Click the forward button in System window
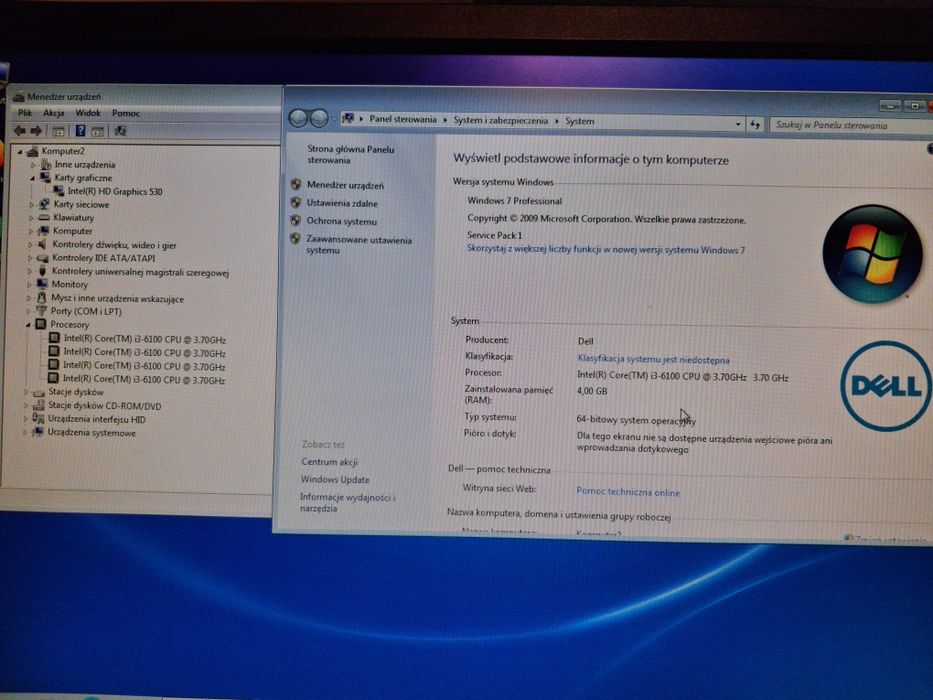Image resolution: width=933 pixels, height=700 pixels. 319,118
